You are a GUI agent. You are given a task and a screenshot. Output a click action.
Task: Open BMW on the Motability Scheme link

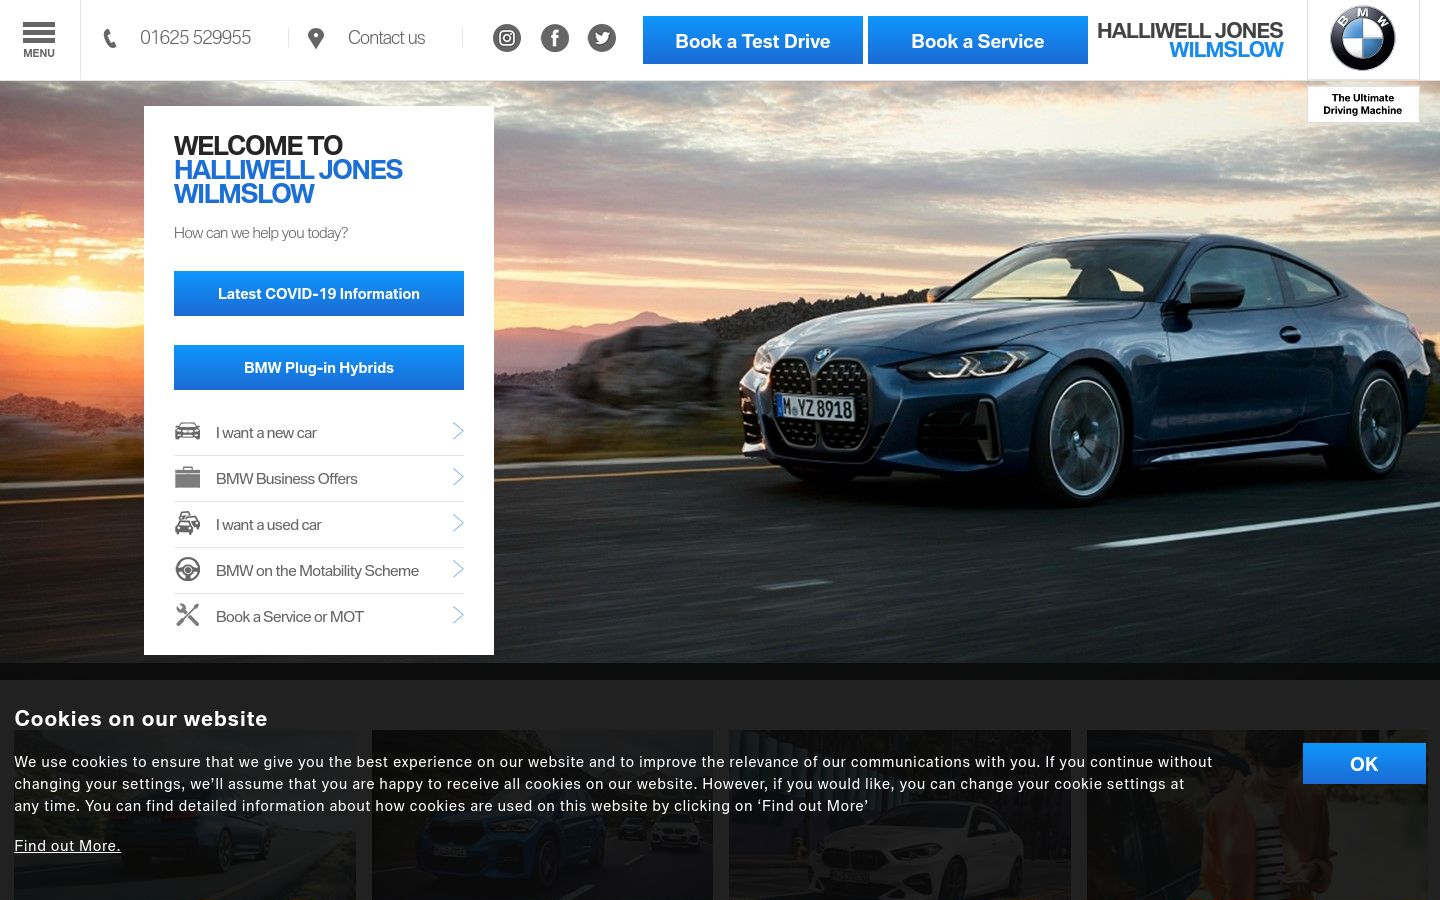pos(319,571)
